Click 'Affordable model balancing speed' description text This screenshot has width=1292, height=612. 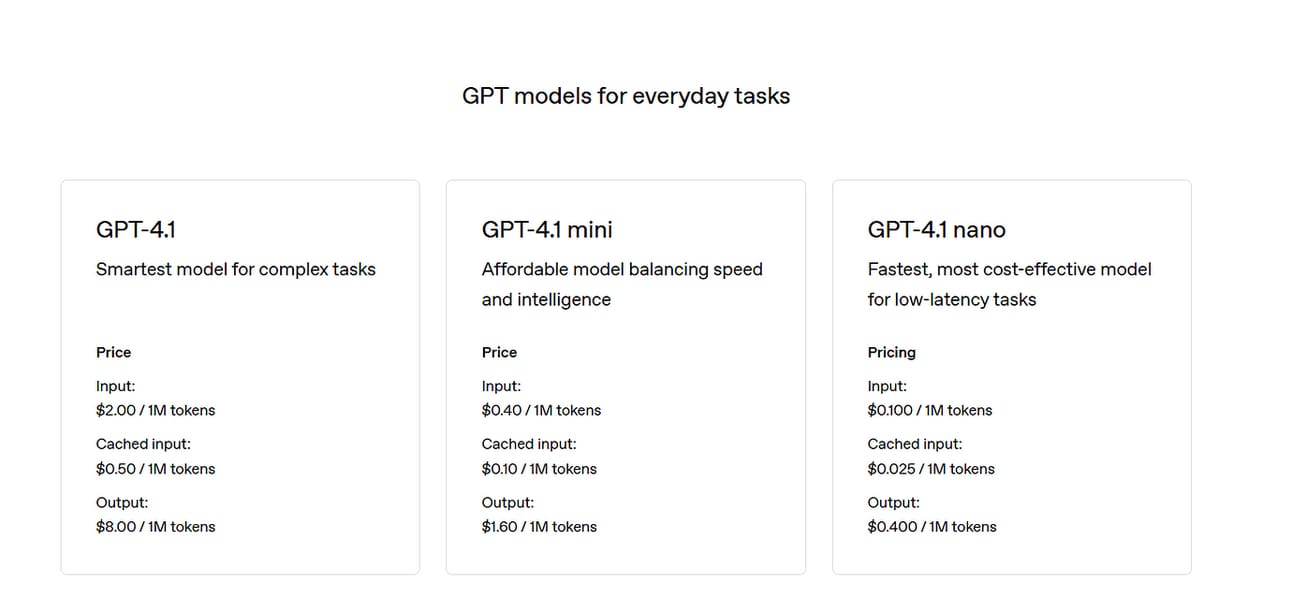[621, 269]
